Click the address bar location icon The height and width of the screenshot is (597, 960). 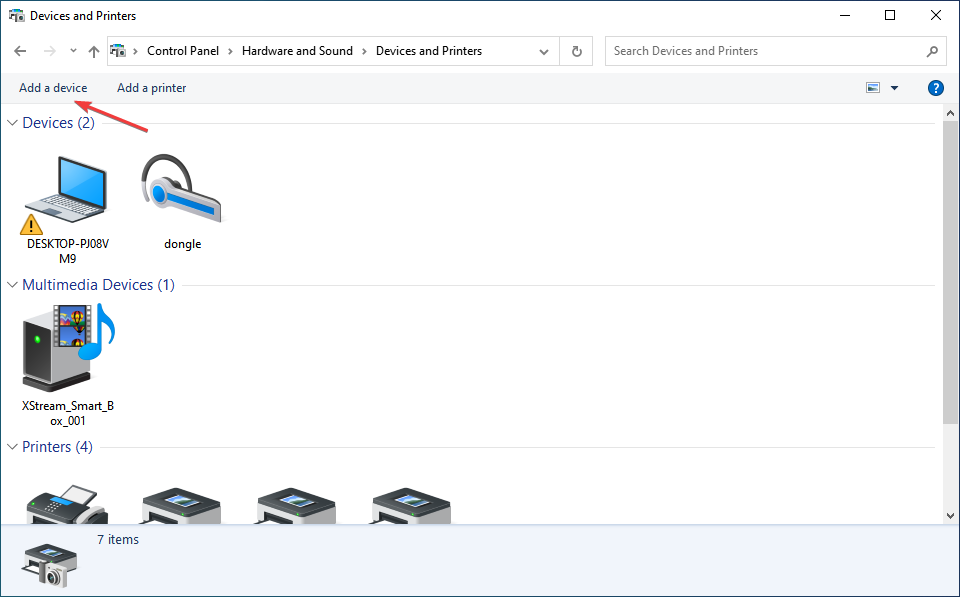point(118,51)
